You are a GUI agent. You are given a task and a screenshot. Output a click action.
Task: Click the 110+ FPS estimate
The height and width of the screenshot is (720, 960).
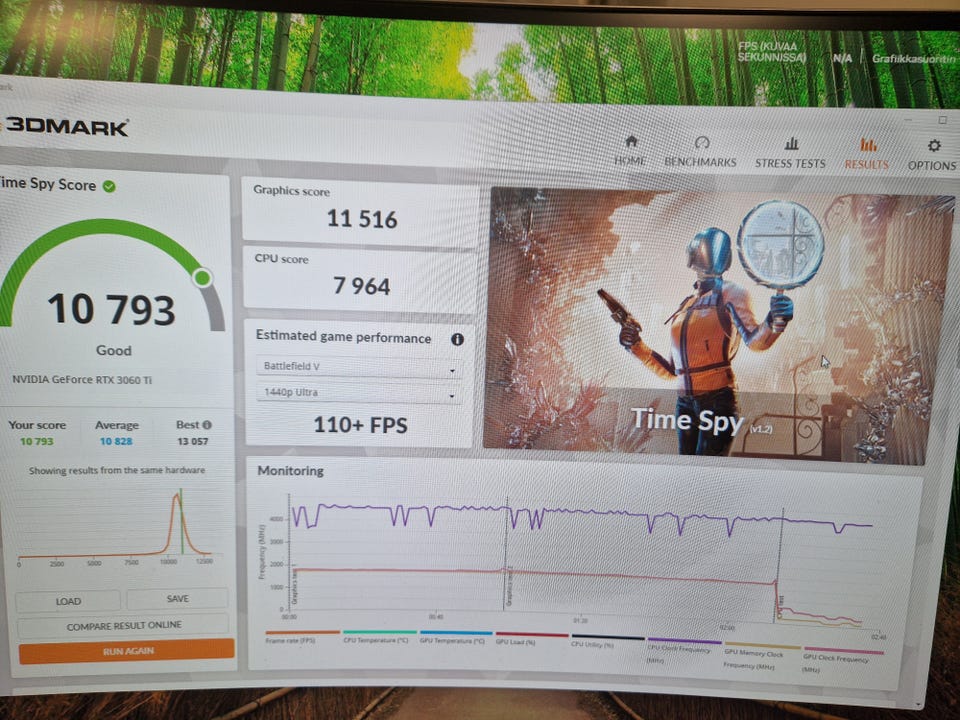(x=360, y=425)
